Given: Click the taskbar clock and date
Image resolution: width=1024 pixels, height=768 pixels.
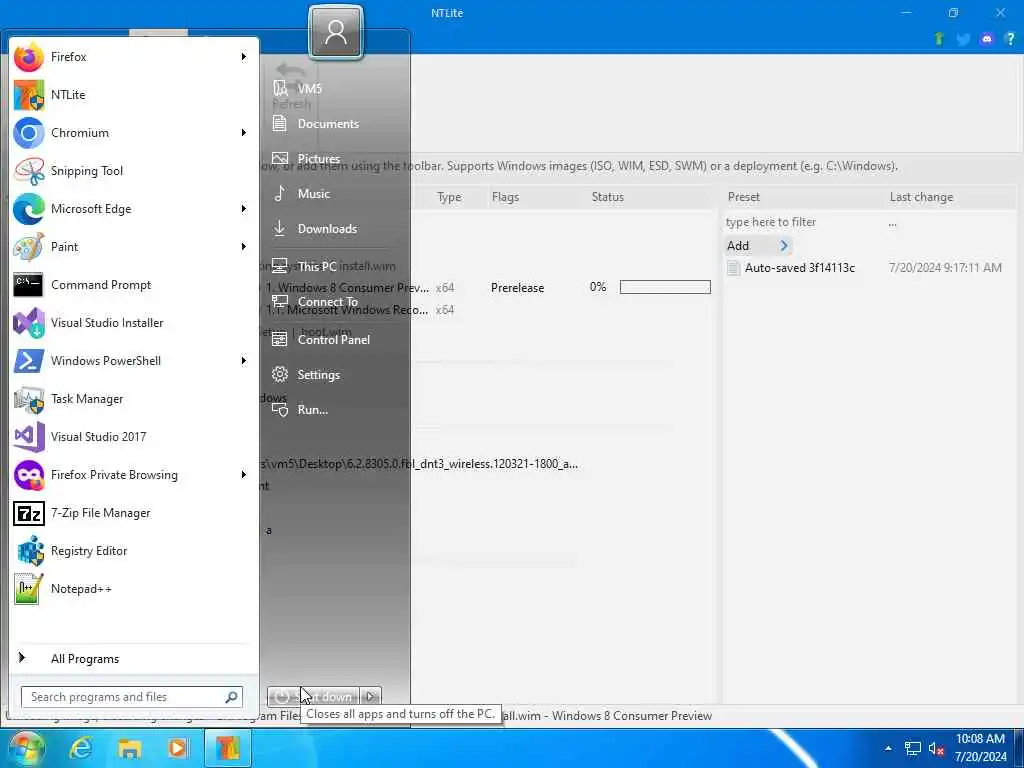Looking at the screenshot, I should click(980, 748).
